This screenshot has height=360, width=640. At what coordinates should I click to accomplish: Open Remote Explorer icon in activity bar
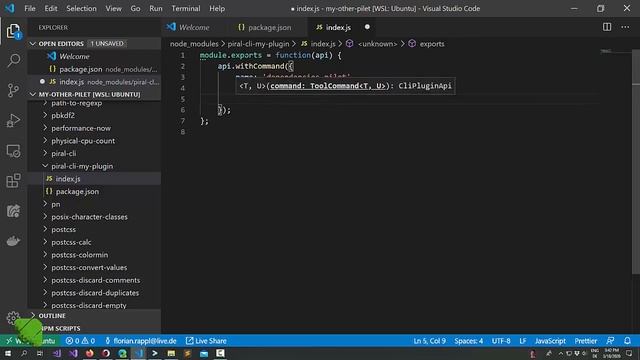[x=13, y=151]
